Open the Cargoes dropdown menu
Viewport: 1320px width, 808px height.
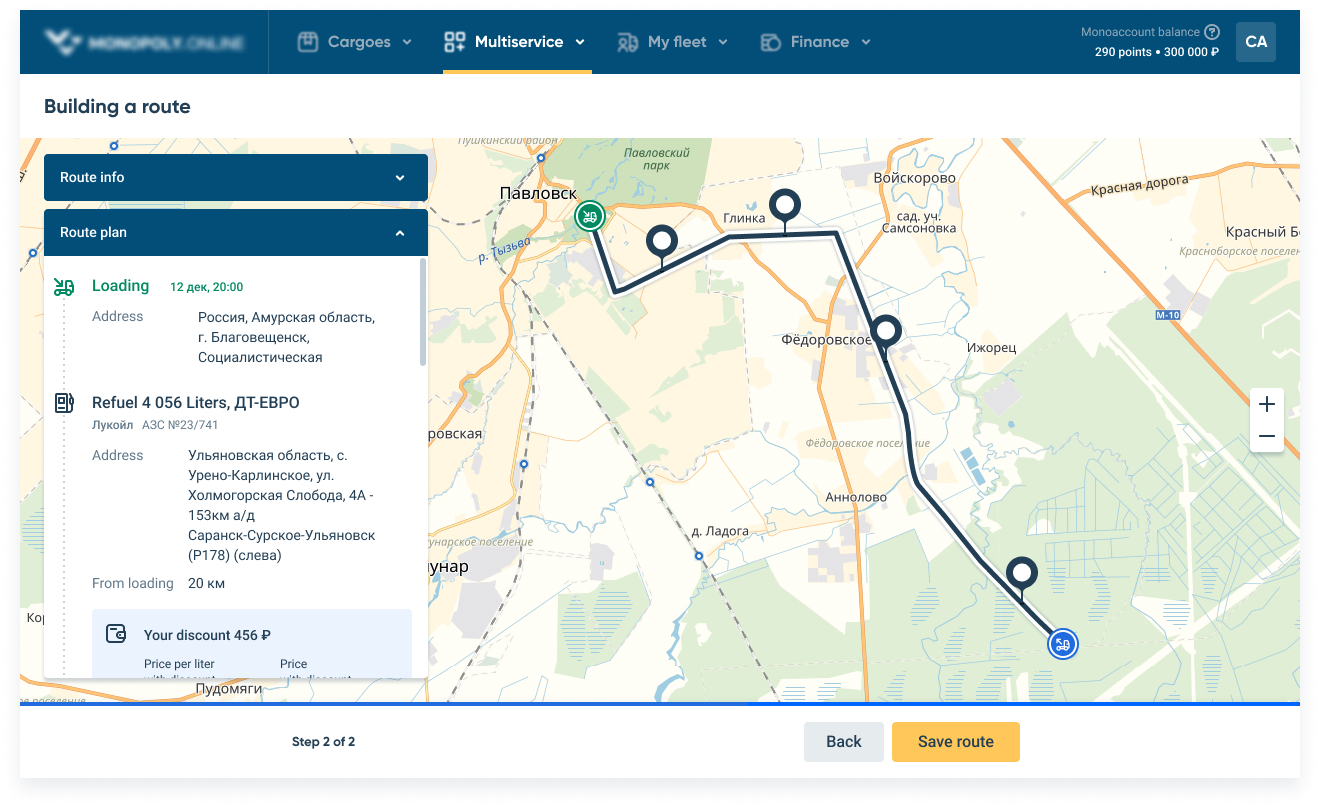355,42
